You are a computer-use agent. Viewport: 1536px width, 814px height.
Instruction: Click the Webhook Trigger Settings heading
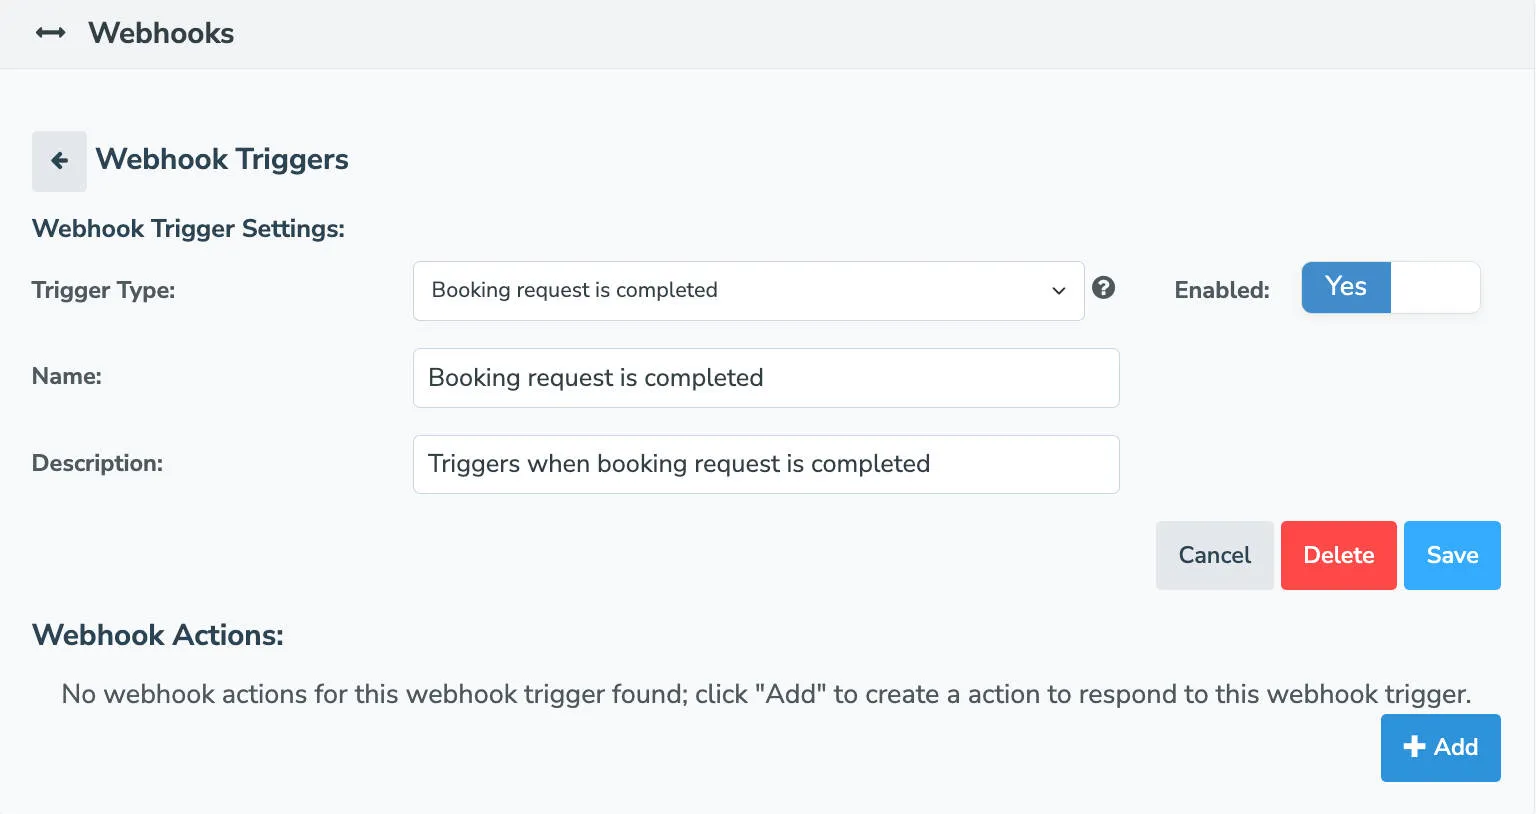click(188, 228)
